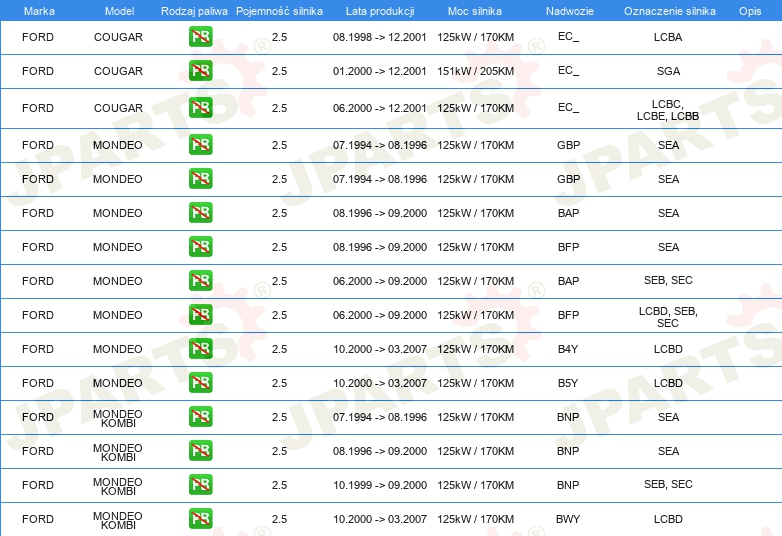The image size is (782, 536).
Task: Click the fuel icon in the MONDEO BFP SEA row
Action: pyautogui.click(x=200, y=247)
